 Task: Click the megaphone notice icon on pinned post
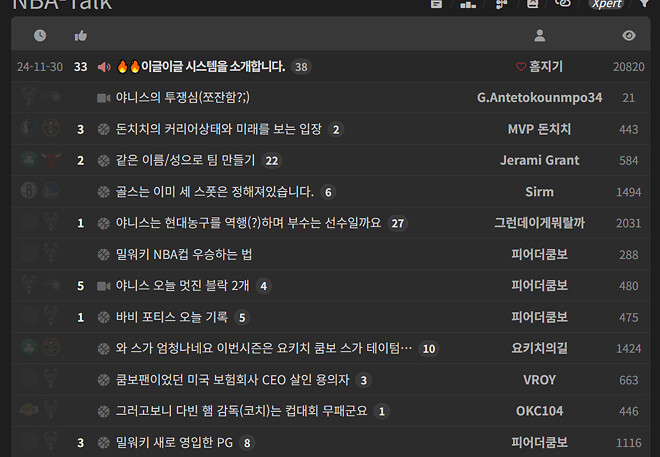(x=104, y=67)
